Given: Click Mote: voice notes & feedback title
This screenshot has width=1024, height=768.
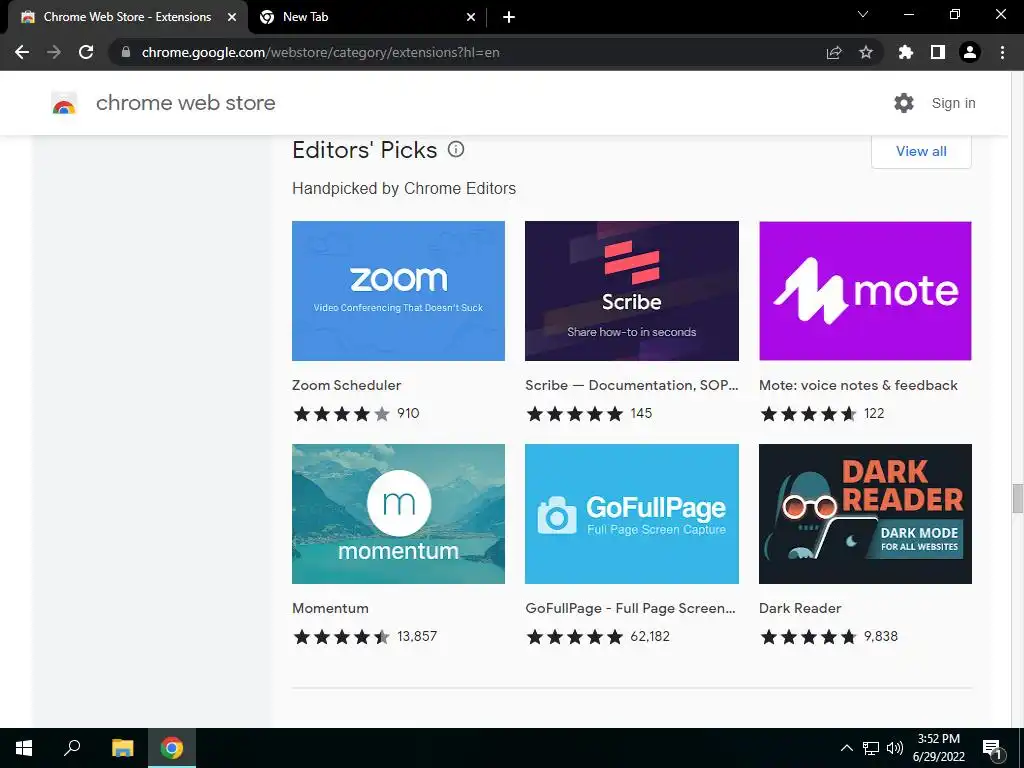Looking at the screenshot, I should coord(858,385).
